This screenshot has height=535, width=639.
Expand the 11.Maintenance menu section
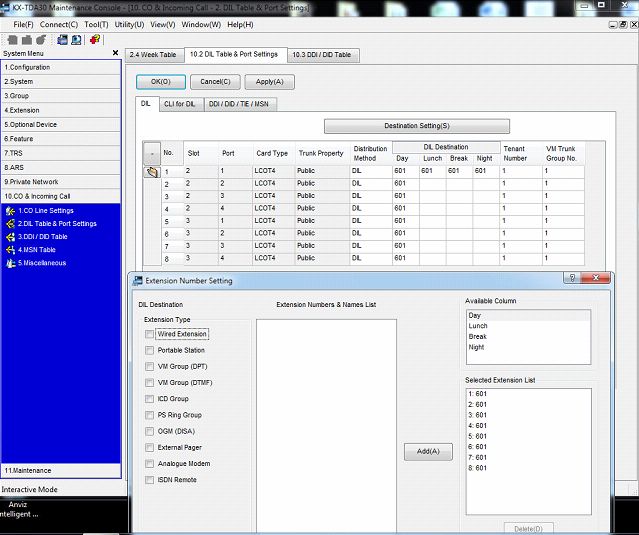coord(61,470)
